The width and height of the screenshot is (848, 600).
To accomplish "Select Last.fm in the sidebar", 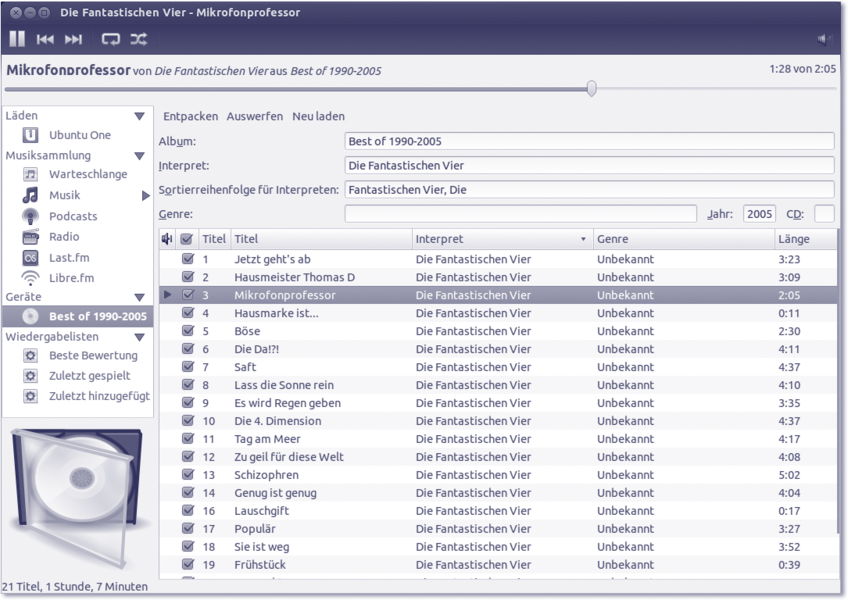I will (69, 258).
